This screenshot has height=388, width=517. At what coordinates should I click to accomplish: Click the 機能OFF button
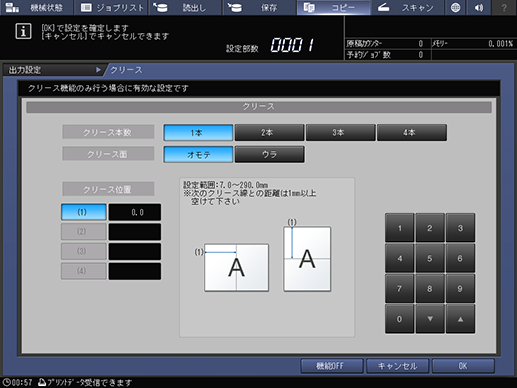point(332,366)
